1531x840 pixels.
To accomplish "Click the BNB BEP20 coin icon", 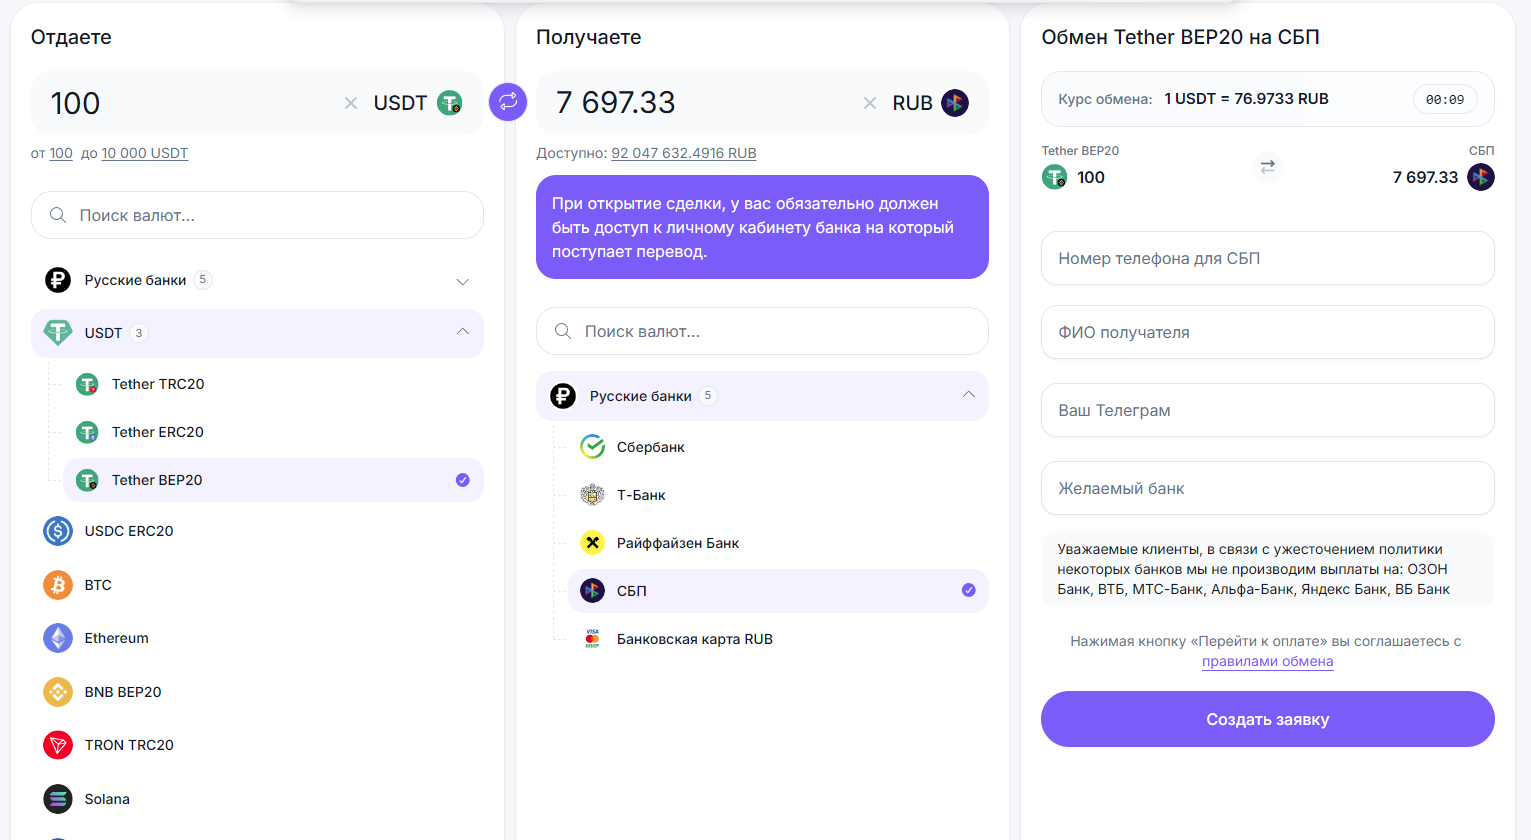I will [x=58, y=692].
